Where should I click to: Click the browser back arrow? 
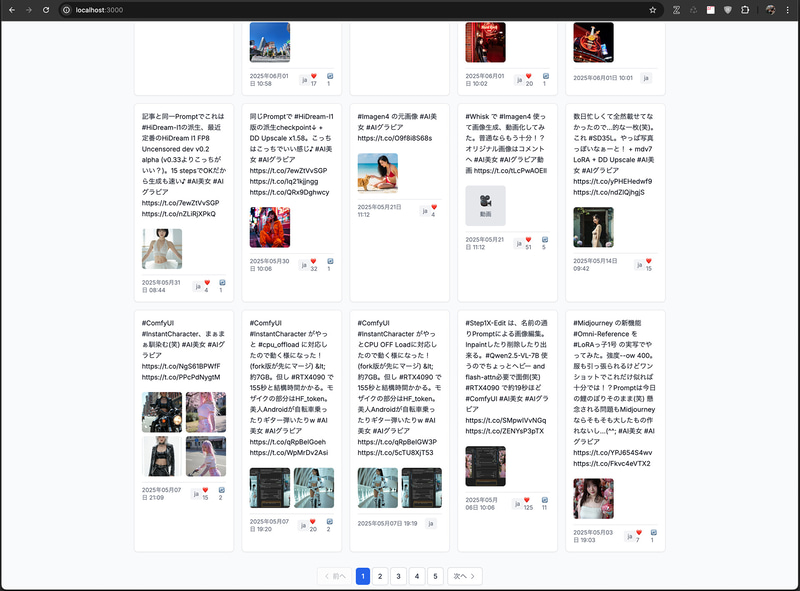click(x=12, y=10)
